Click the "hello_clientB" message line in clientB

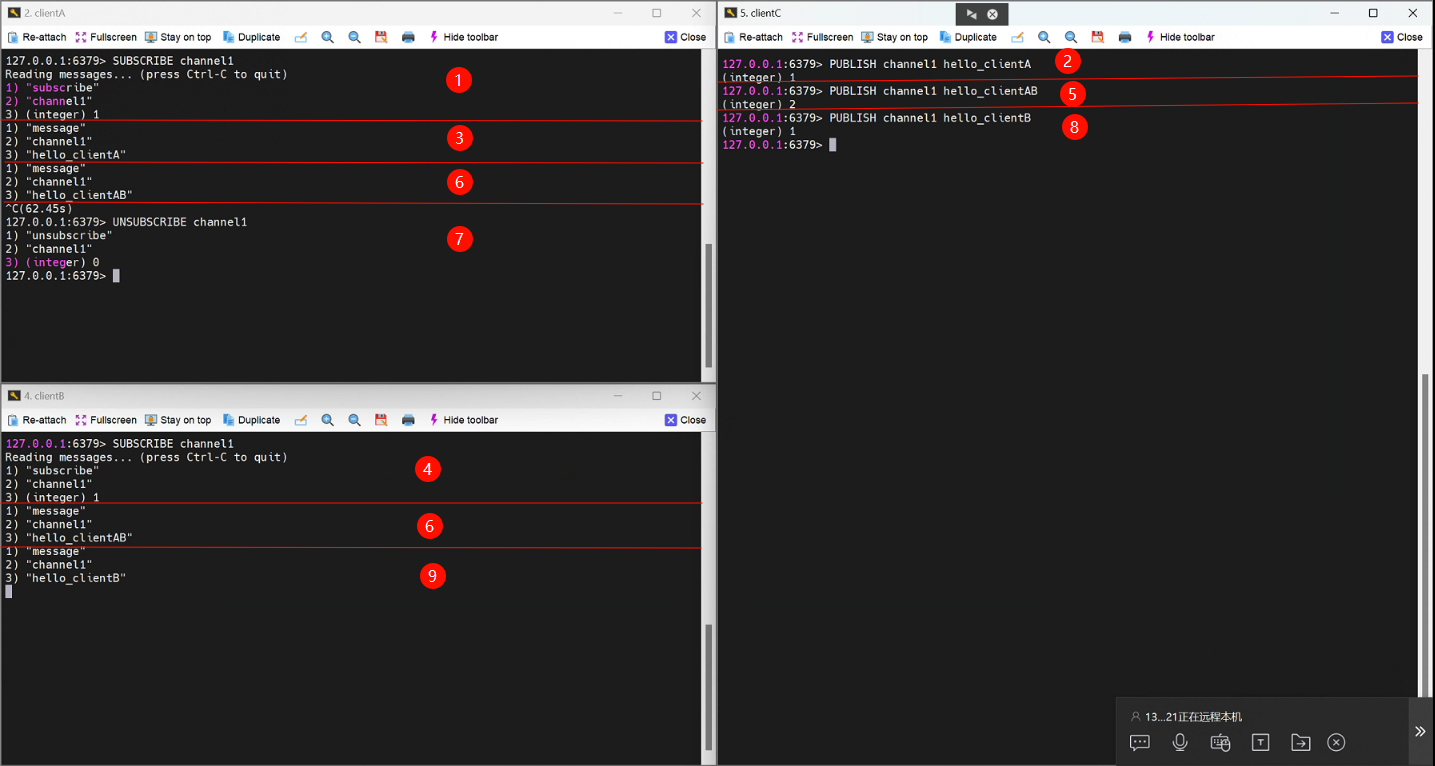[66, 578]
